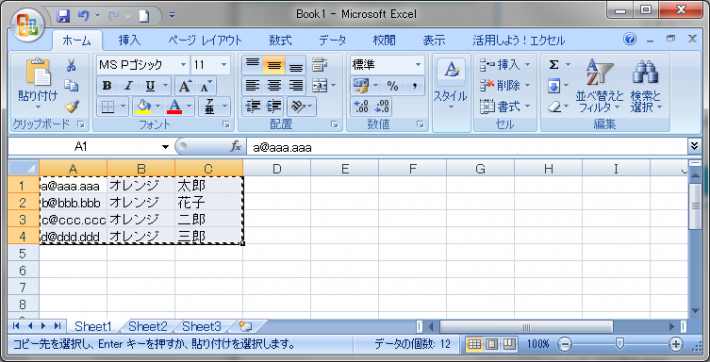Select the Format Painter brush icon
The image size is (710, 362).
coord(72,107)
